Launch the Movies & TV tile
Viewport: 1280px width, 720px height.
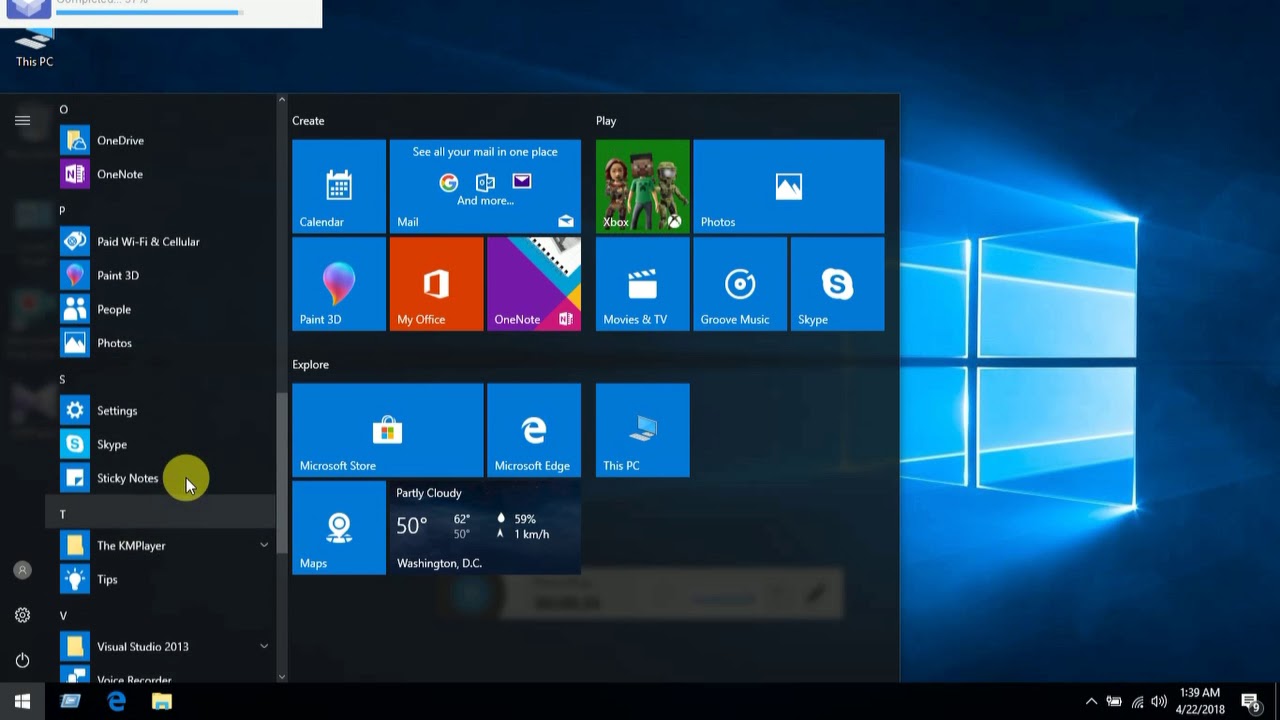[x=642, y=284]
